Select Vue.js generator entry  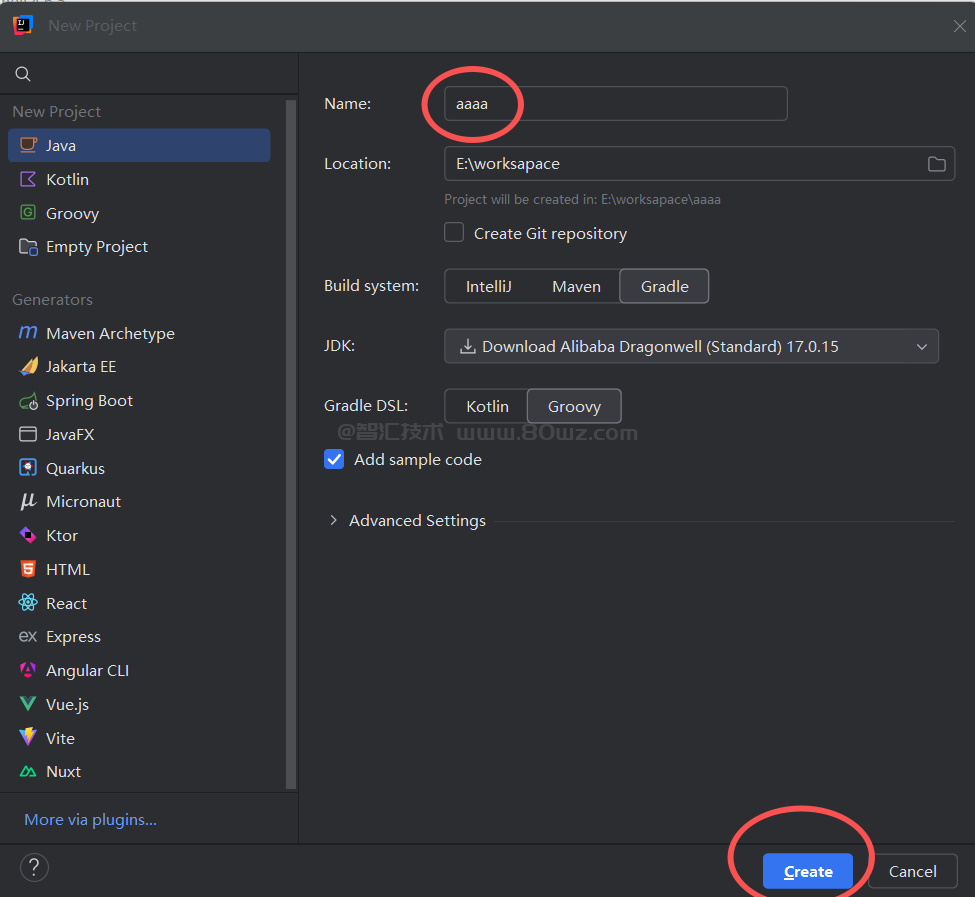(139, 704)
